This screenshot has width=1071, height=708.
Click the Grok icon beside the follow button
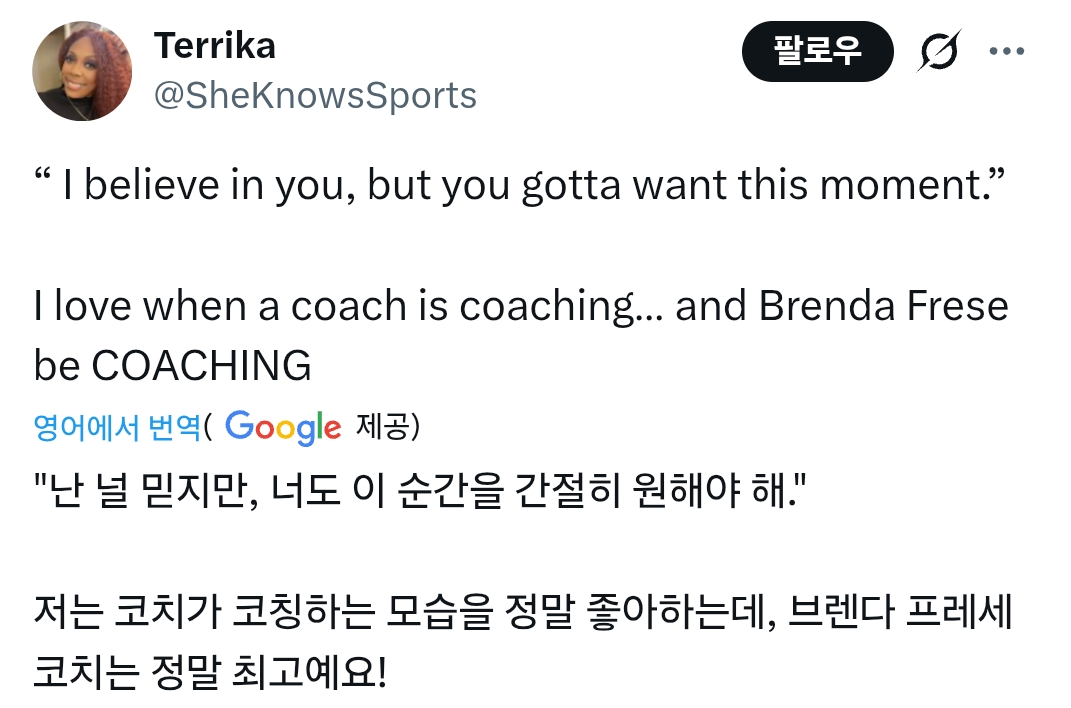click(939, 52)
